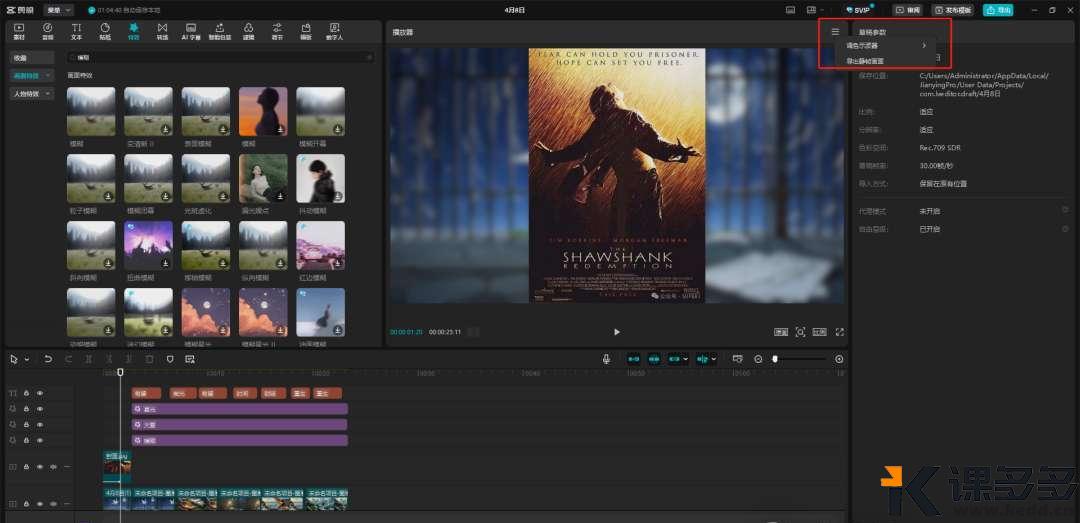Mute the cover video track speaker icon
The image size is (1080, 523).
(53, 467)
